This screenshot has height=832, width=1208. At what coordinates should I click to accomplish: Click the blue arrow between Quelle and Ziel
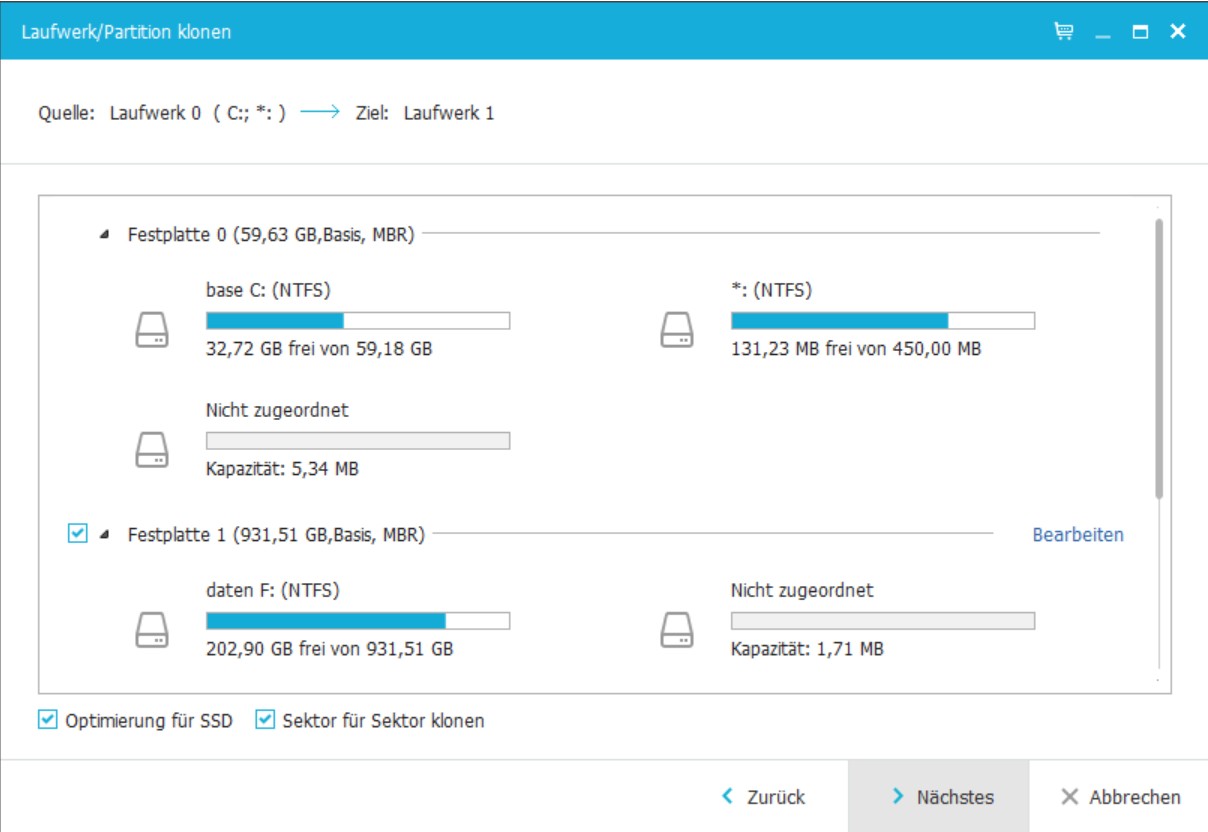click(x=320, y=113)
